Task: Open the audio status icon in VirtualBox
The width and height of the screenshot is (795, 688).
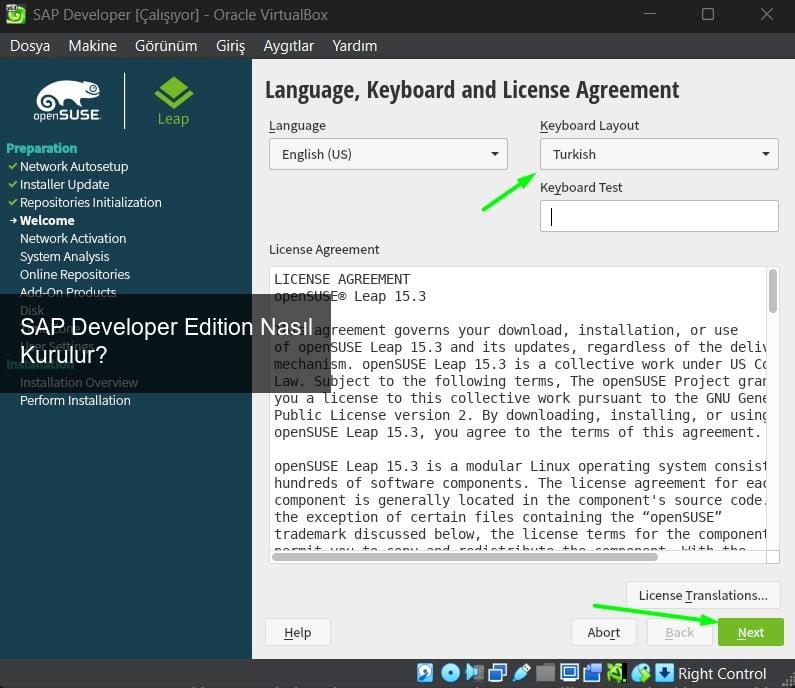Action: (473, 673)
